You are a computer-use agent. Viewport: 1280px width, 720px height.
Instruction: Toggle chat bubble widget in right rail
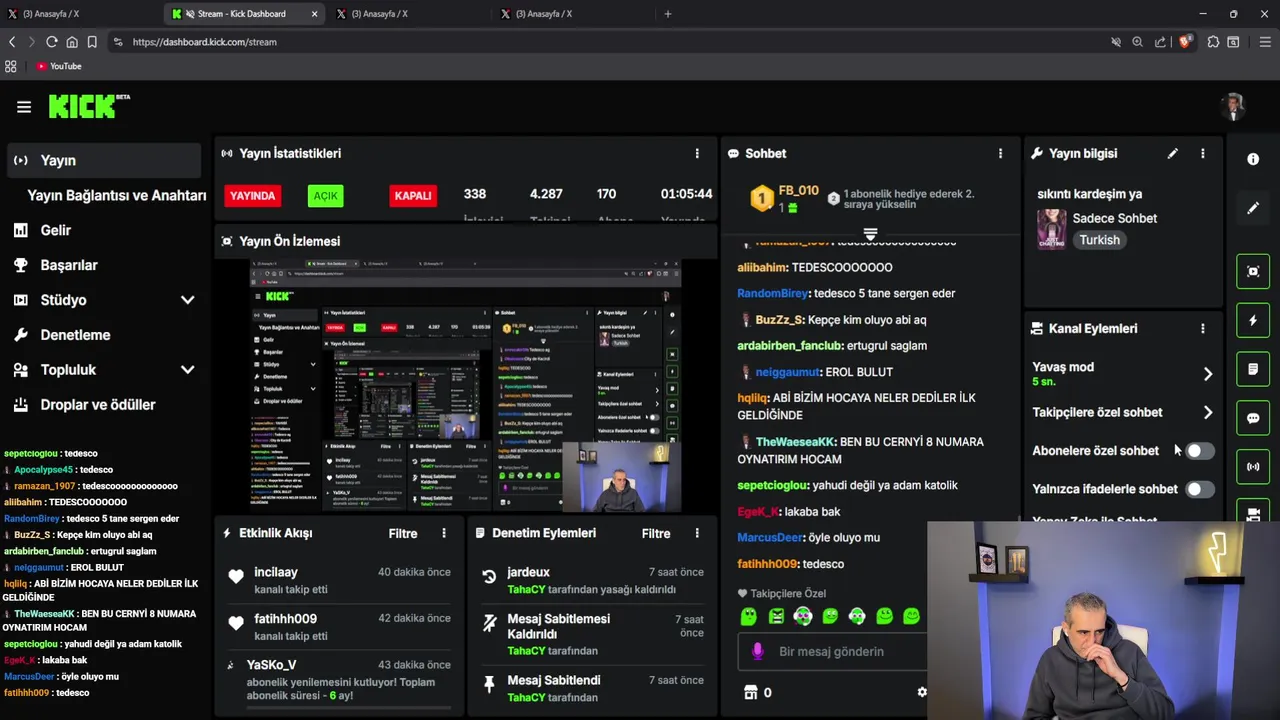pyautogui.click(x=1253, y=418)
